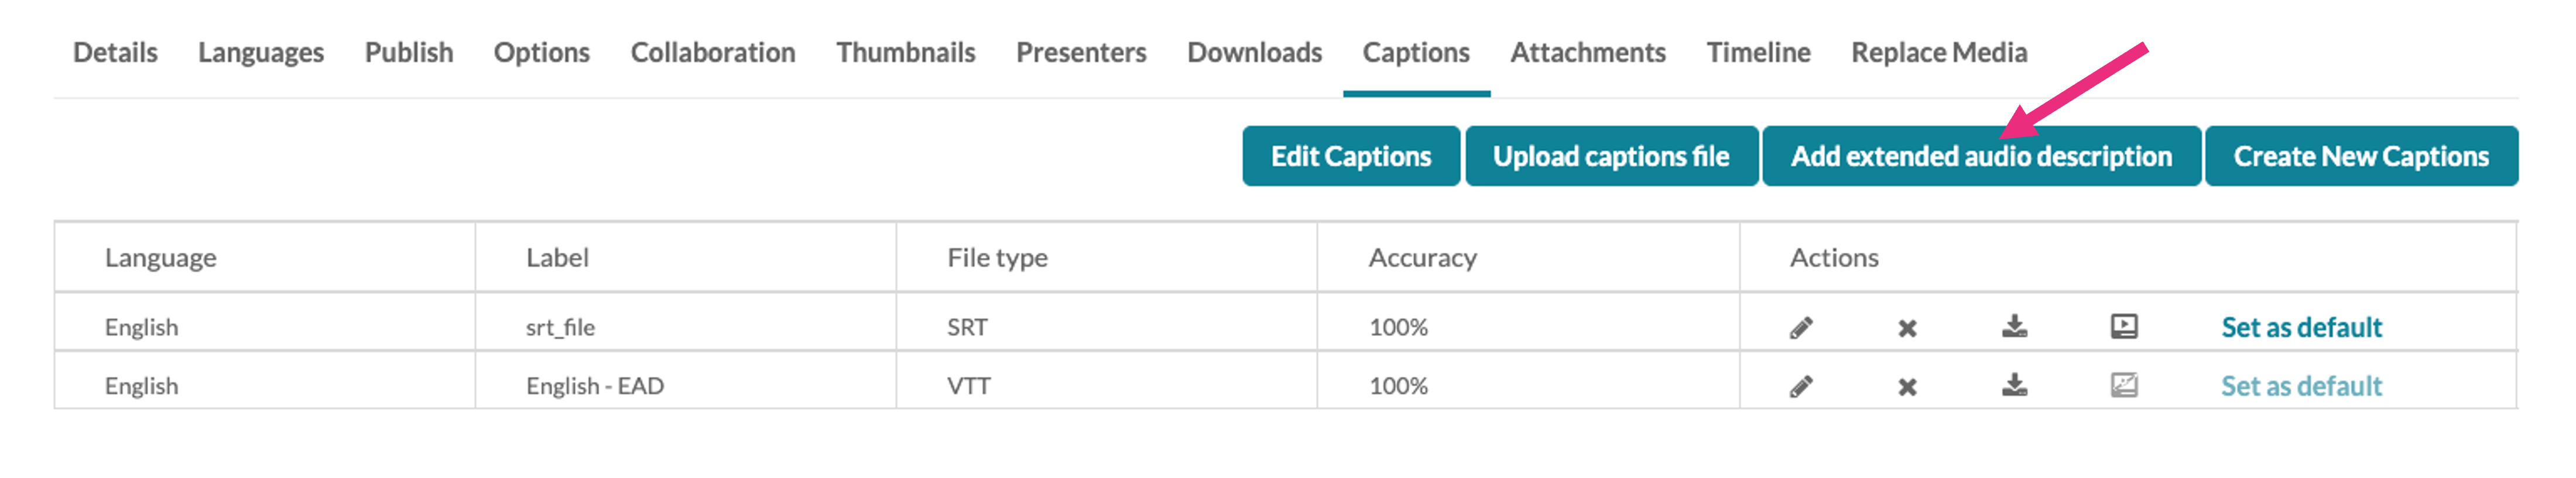Set srt_file caption as default
The width and height of the screenshot is (2576, 478).
tap(2301, 327)
